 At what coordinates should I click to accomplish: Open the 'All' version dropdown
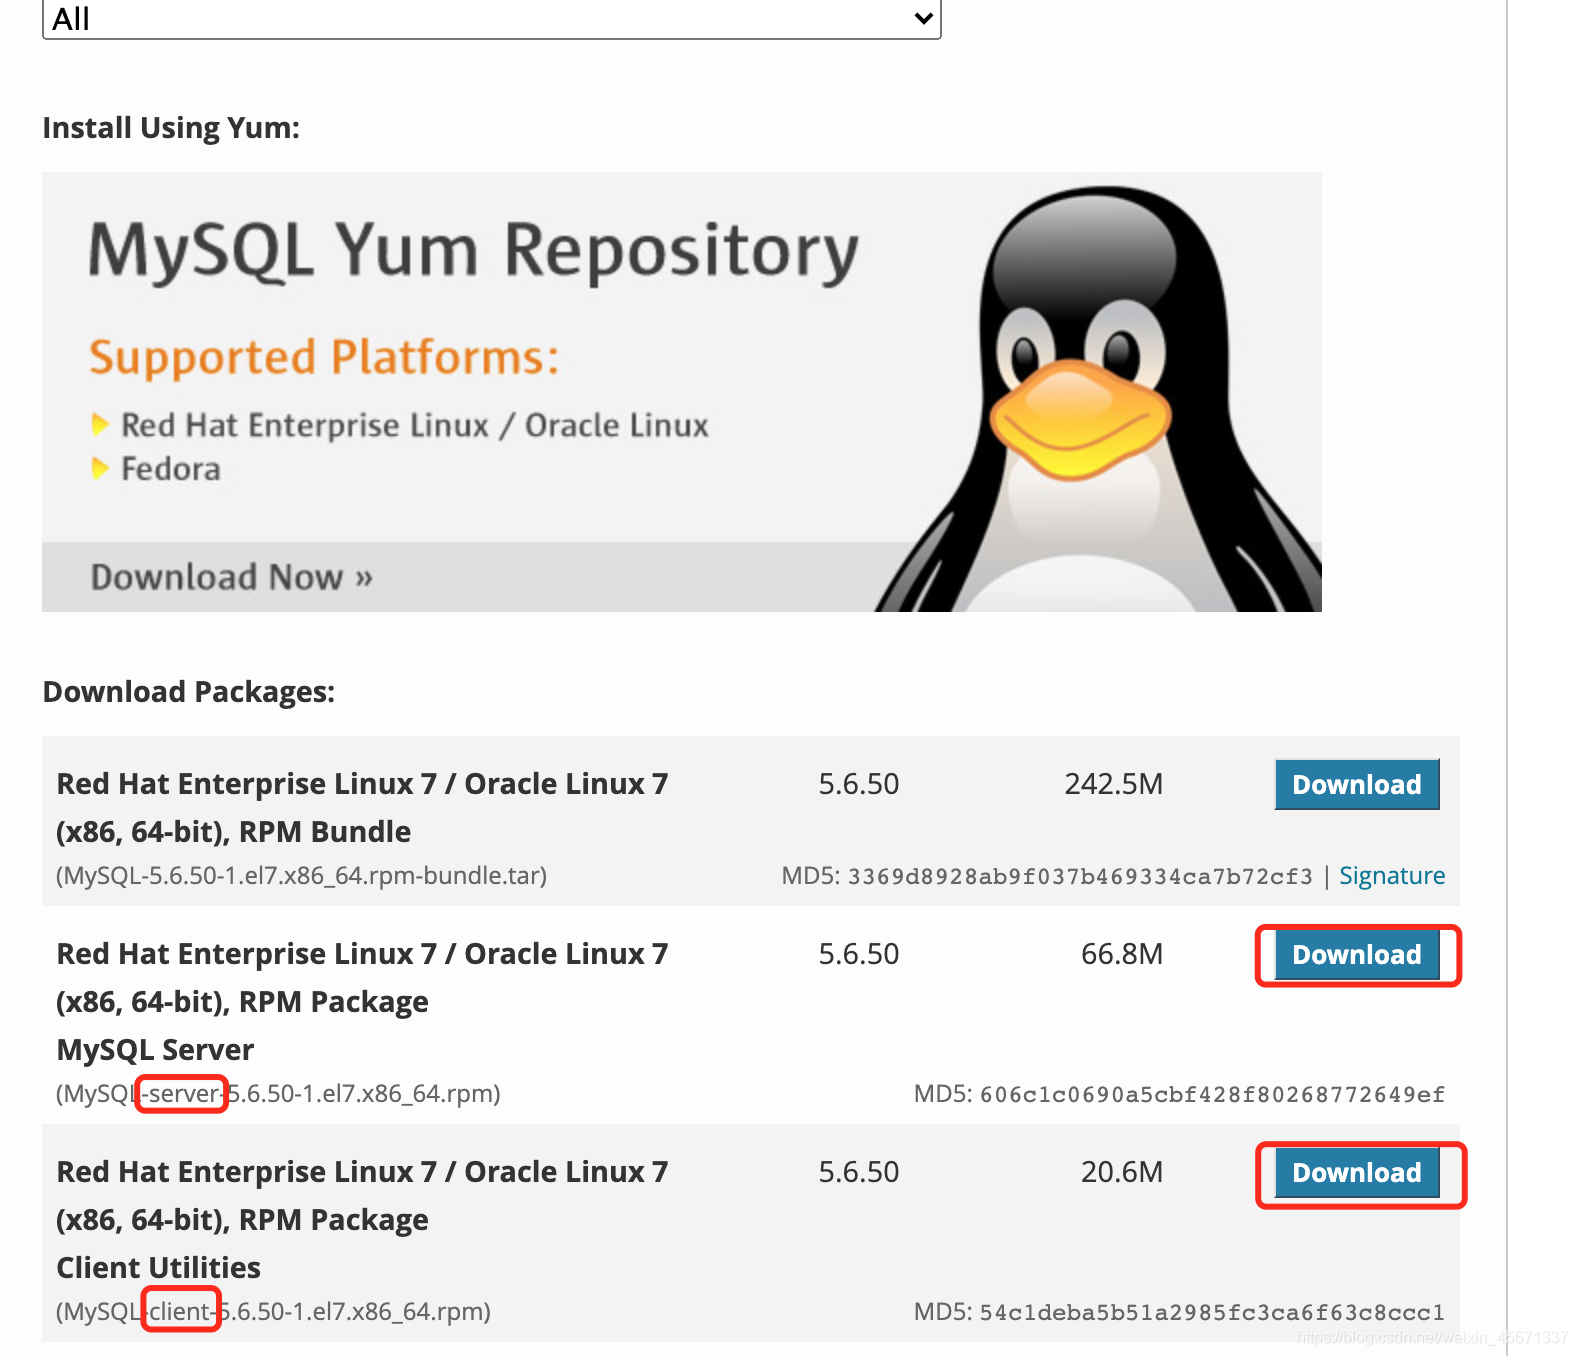click(491, 18)
